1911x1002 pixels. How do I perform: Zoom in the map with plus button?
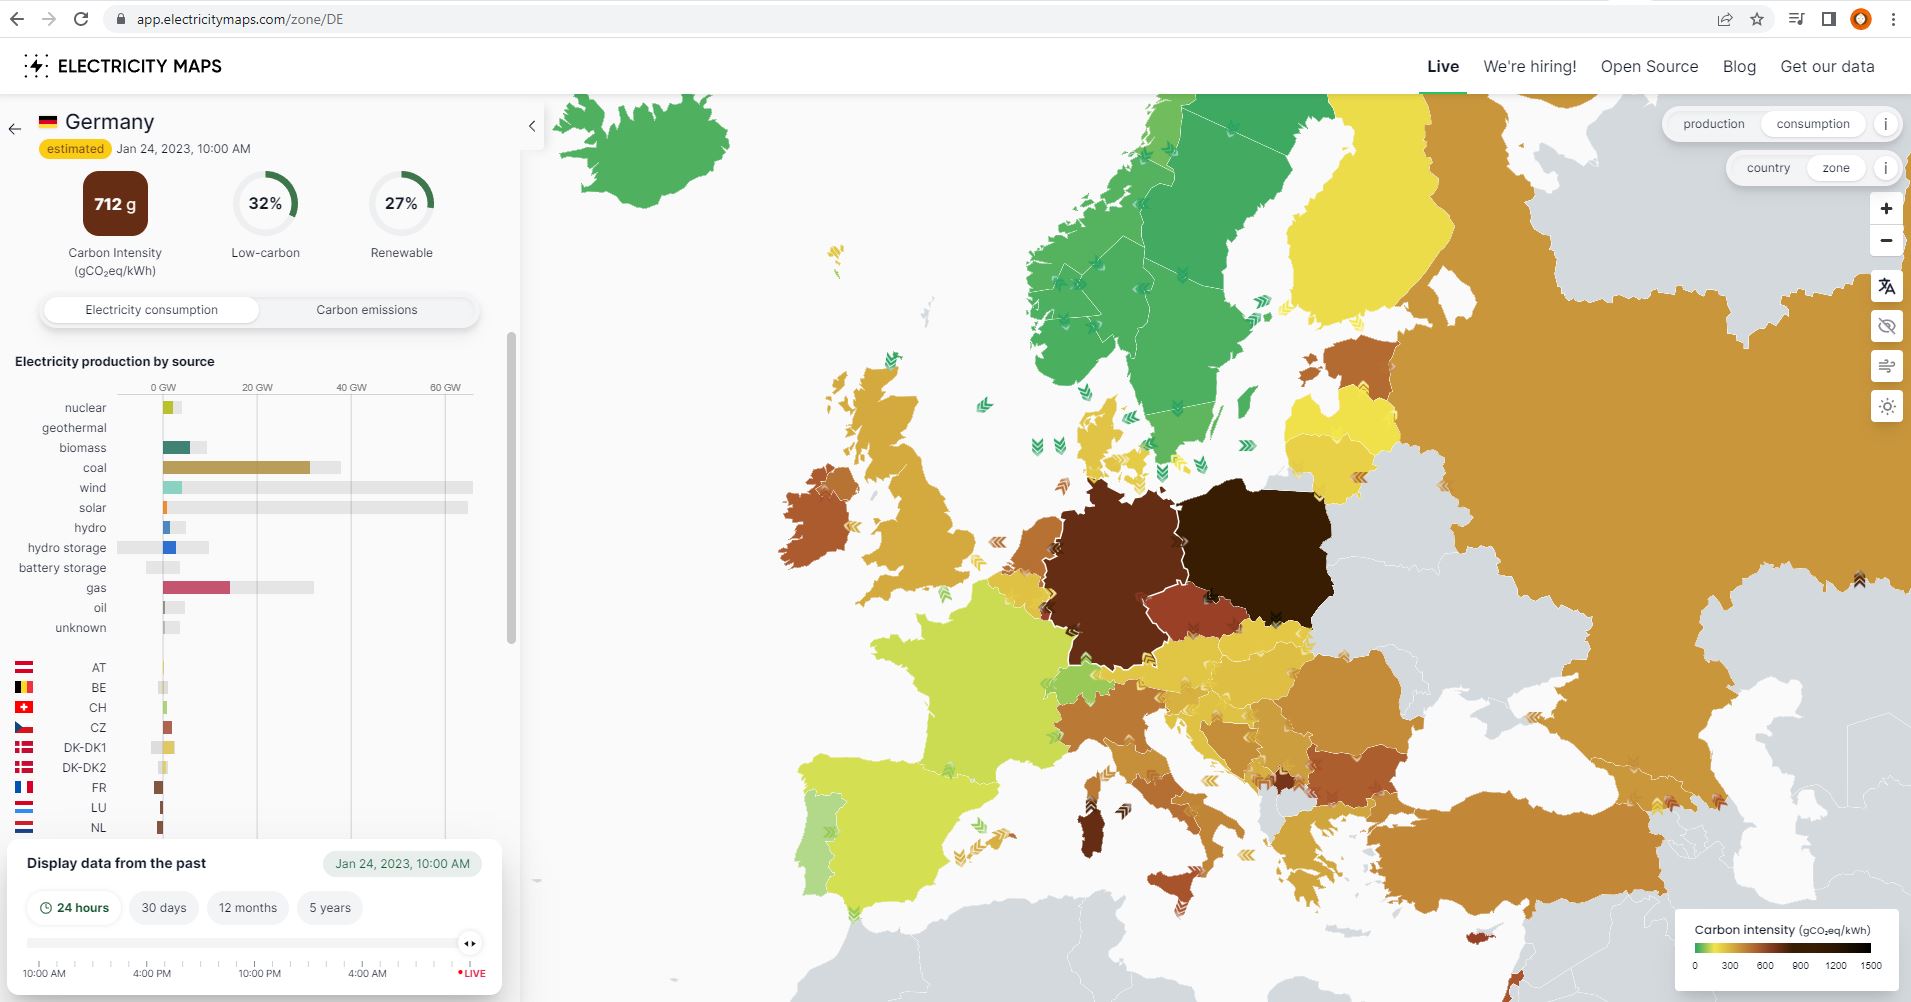click(x=1886, y=209)
